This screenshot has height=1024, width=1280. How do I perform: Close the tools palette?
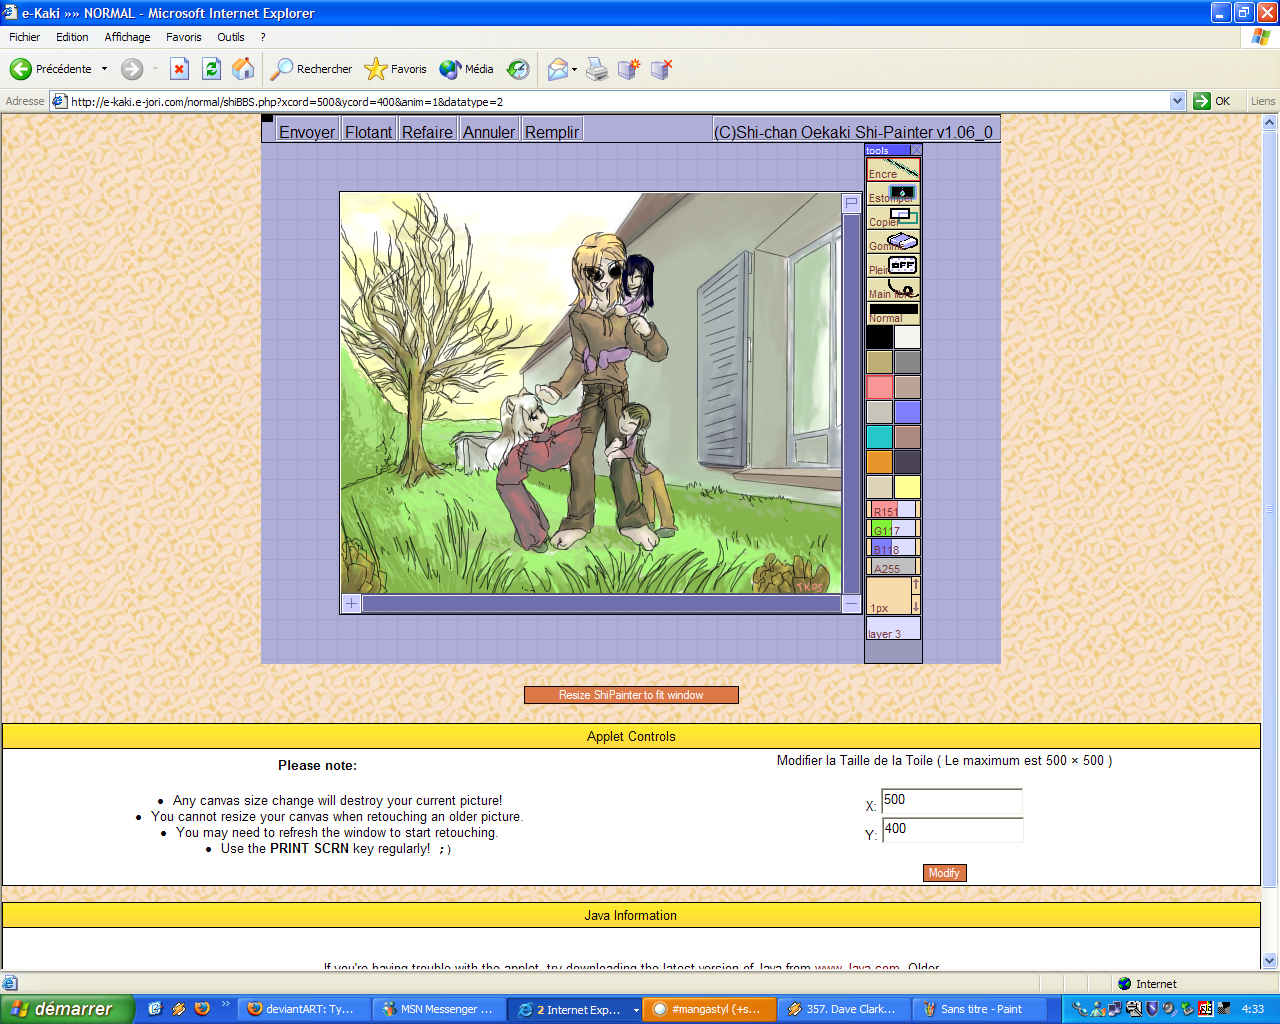(x=915, y=151)
